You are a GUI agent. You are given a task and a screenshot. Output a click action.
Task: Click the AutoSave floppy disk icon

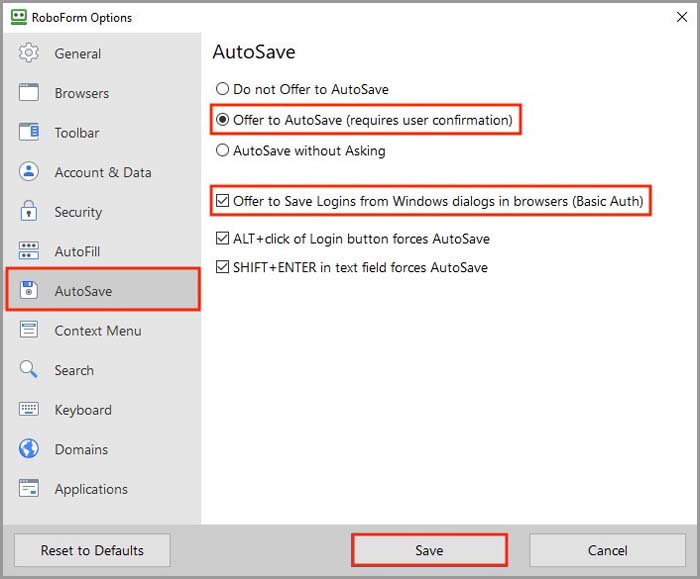click(29, 290)
